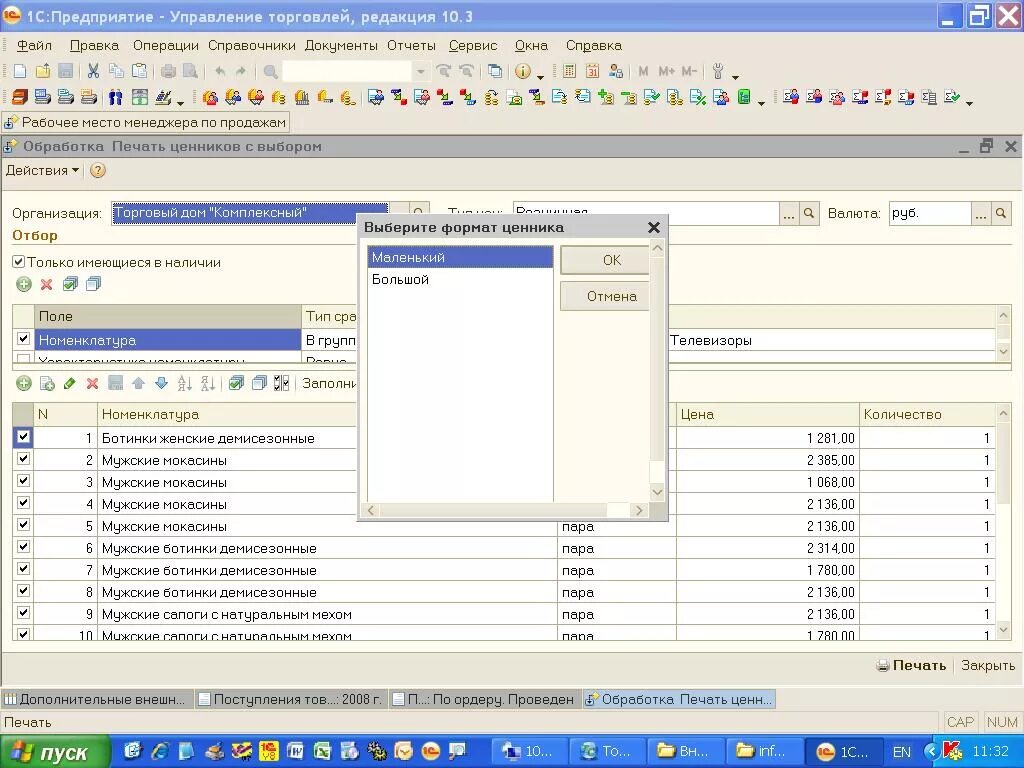1024x768 pixels.
Task: Uncheck row 1 Ботинки женские демисезонные
Action: pyautogui.click(x=24, y=437)
